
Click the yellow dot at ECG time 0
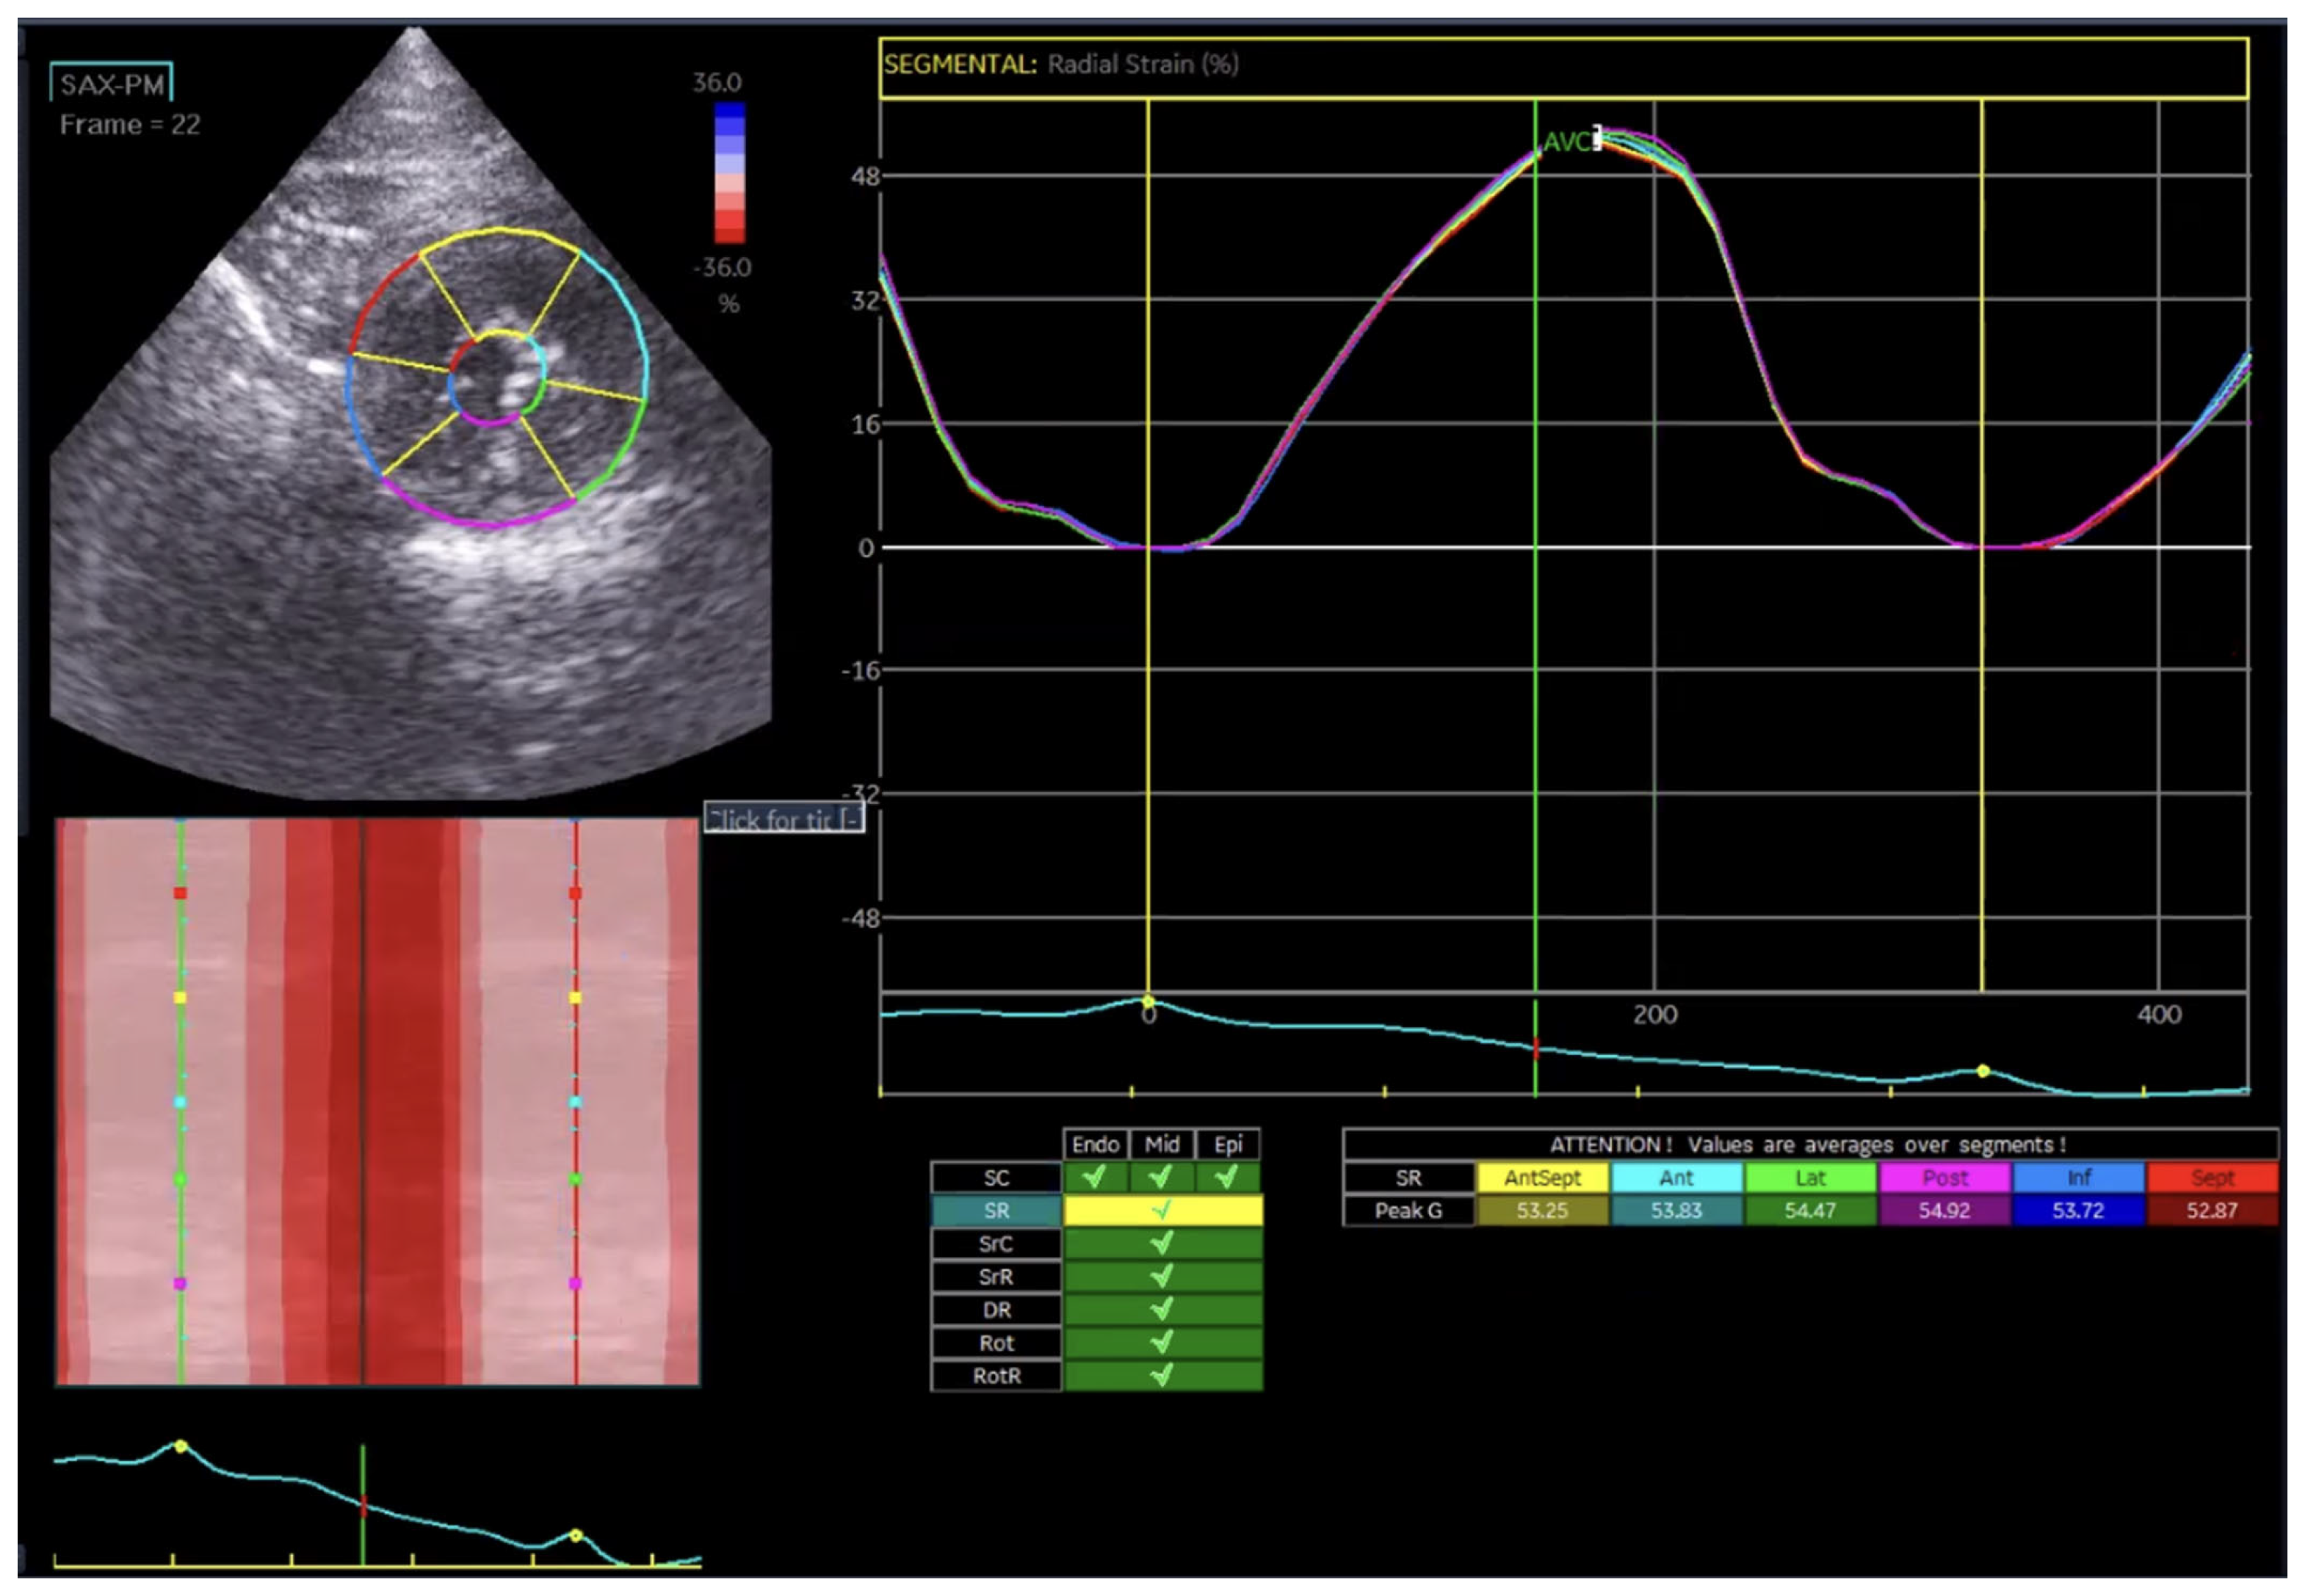[1148, 1002]
